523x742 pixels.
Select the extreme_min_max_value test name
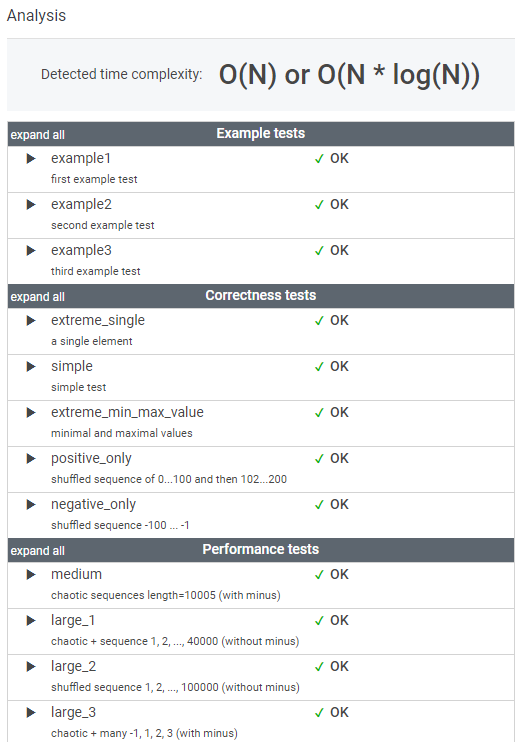127,412
